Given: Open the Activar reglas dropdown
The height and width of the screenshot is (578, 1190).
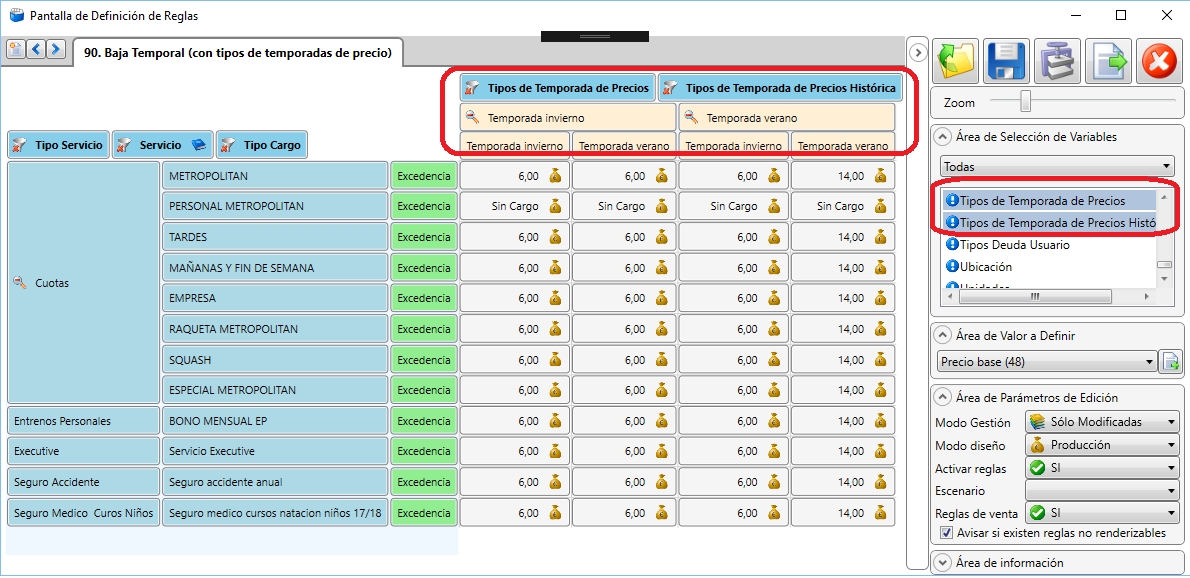Looking at the screenshot, I should [1103, 468].
